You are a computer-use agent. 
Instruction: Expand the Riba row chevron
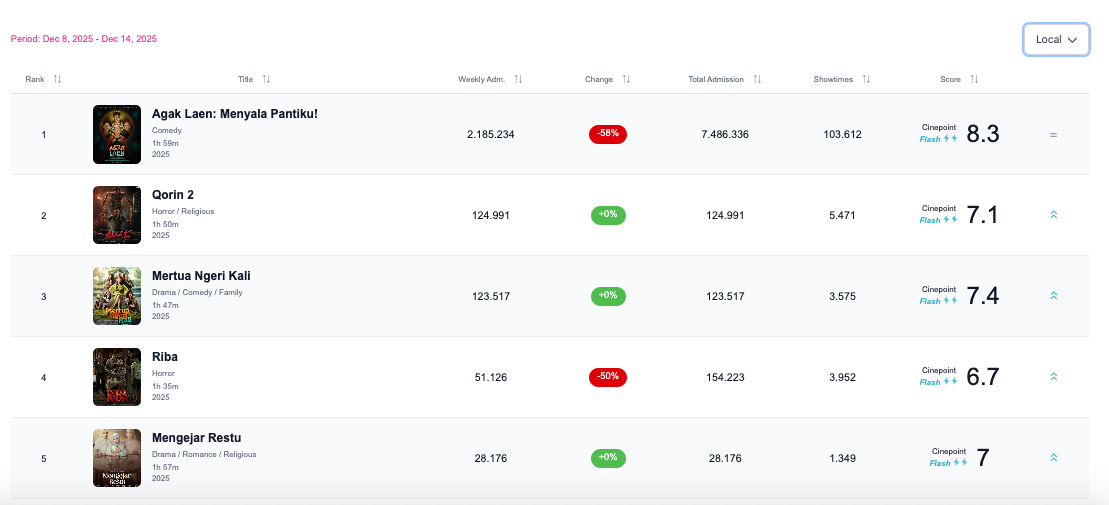pos(1053,377)
